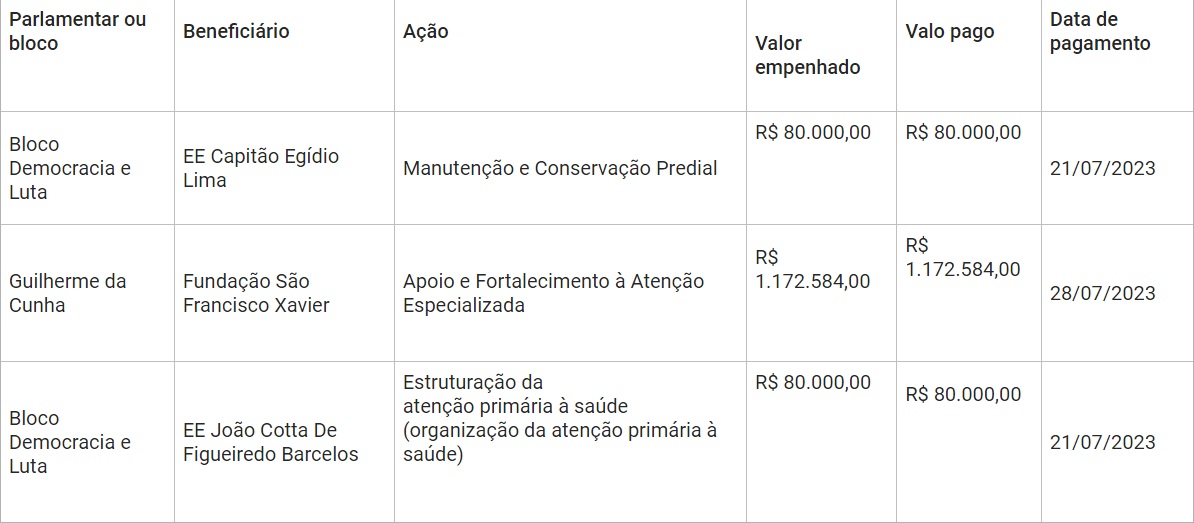Click the "Ação" column header
The image size is (1194, 523).
[x=426, y=31]
